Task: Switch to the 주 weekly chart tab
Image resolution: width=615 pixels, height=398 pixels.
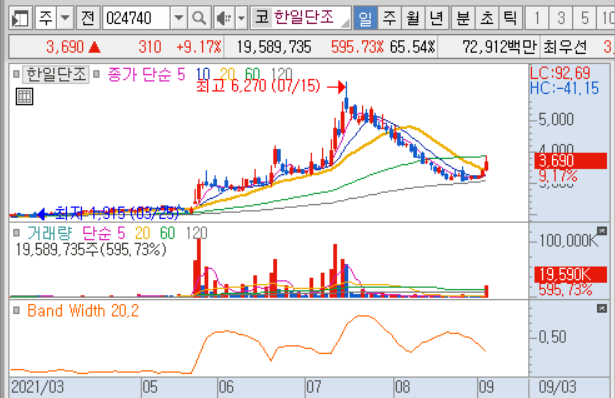Action: [389, 18]
